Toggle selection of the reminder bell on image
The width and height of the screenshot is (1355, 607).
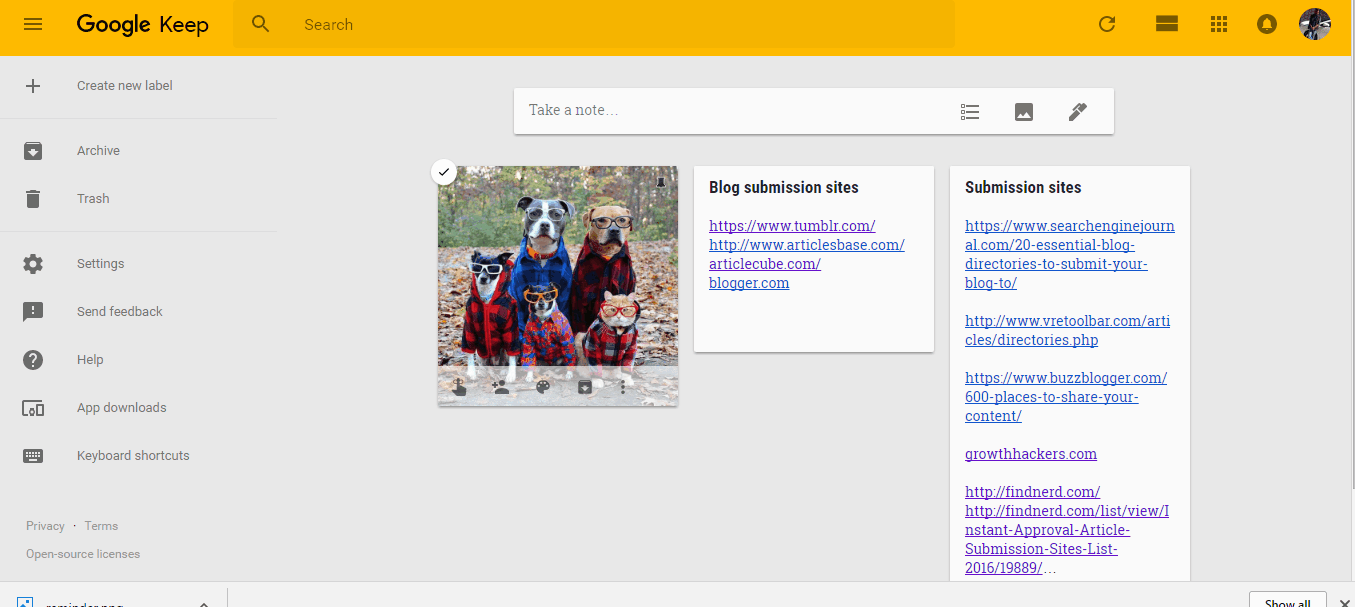click(x=661, y=181)
